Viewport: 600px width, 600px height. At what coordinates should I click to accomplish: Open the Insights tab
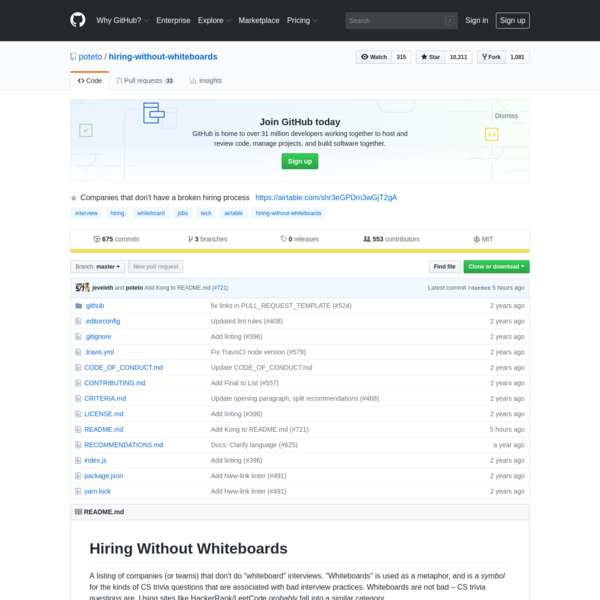205,81
